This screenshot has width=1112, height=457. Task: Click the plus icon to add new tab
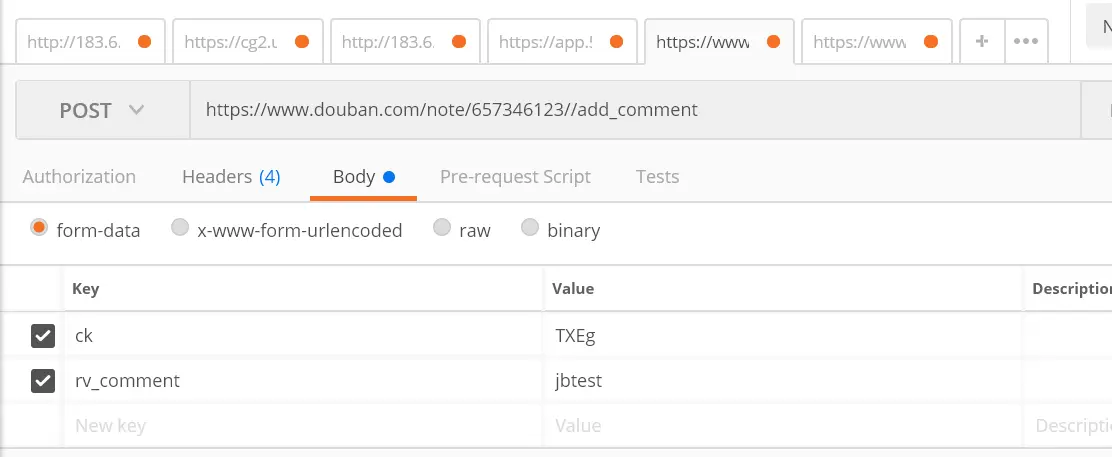point(982,42)
